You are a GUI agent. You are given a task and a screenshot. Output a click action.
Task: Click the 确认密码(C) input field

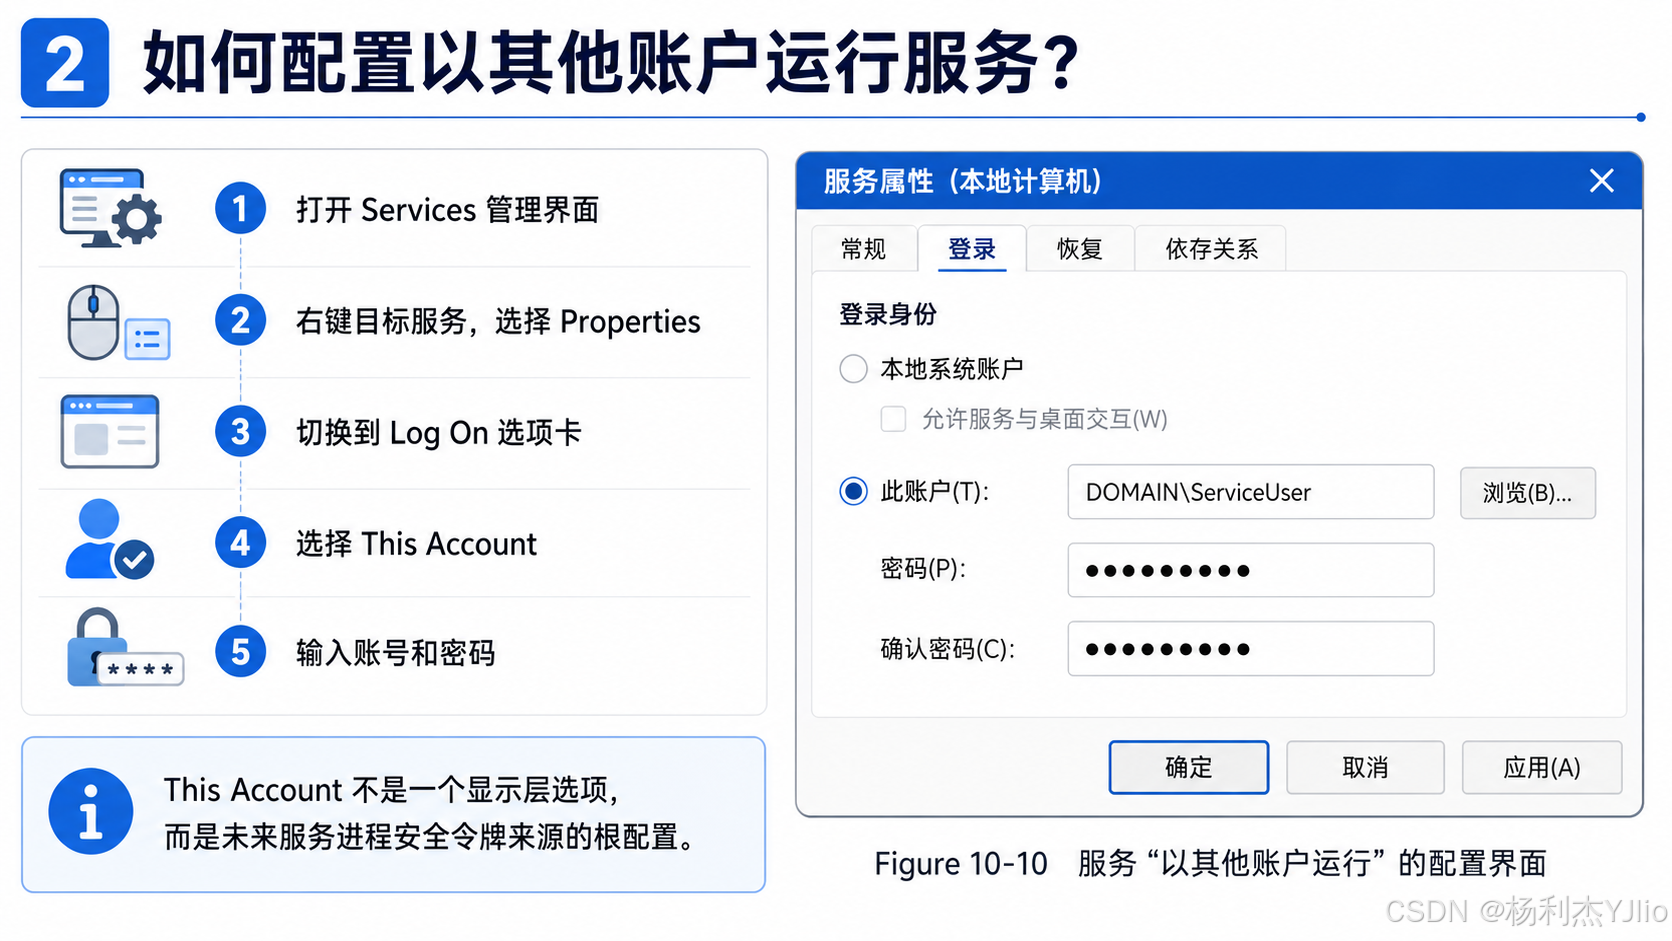[1250, 649]
